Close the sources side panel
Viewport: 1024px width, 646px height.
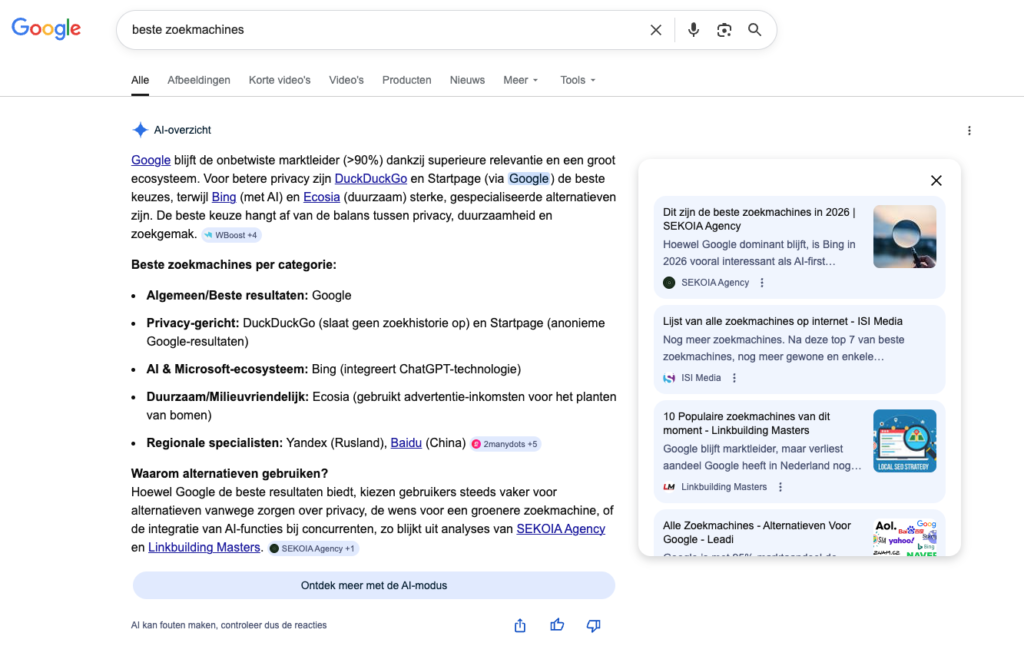[x=936, y=181]
